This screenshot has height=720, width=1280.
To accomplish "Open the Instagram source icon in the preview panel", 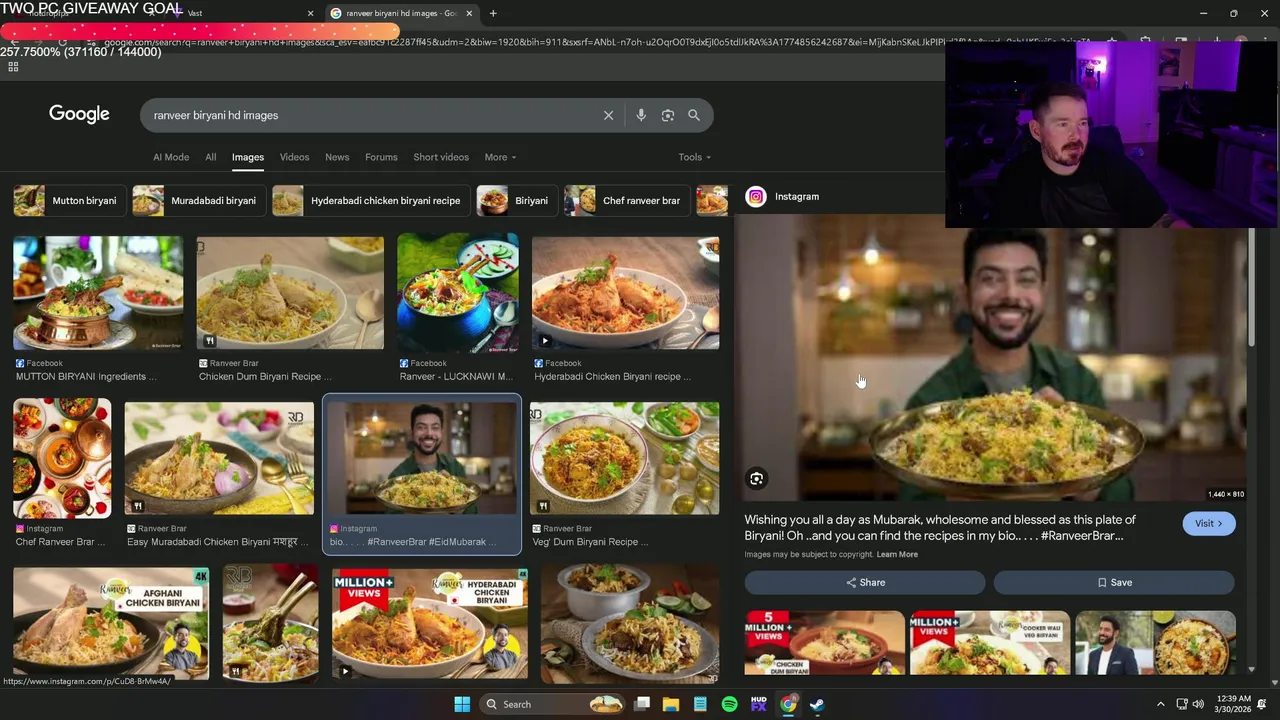I will click(x=756, y=197).
